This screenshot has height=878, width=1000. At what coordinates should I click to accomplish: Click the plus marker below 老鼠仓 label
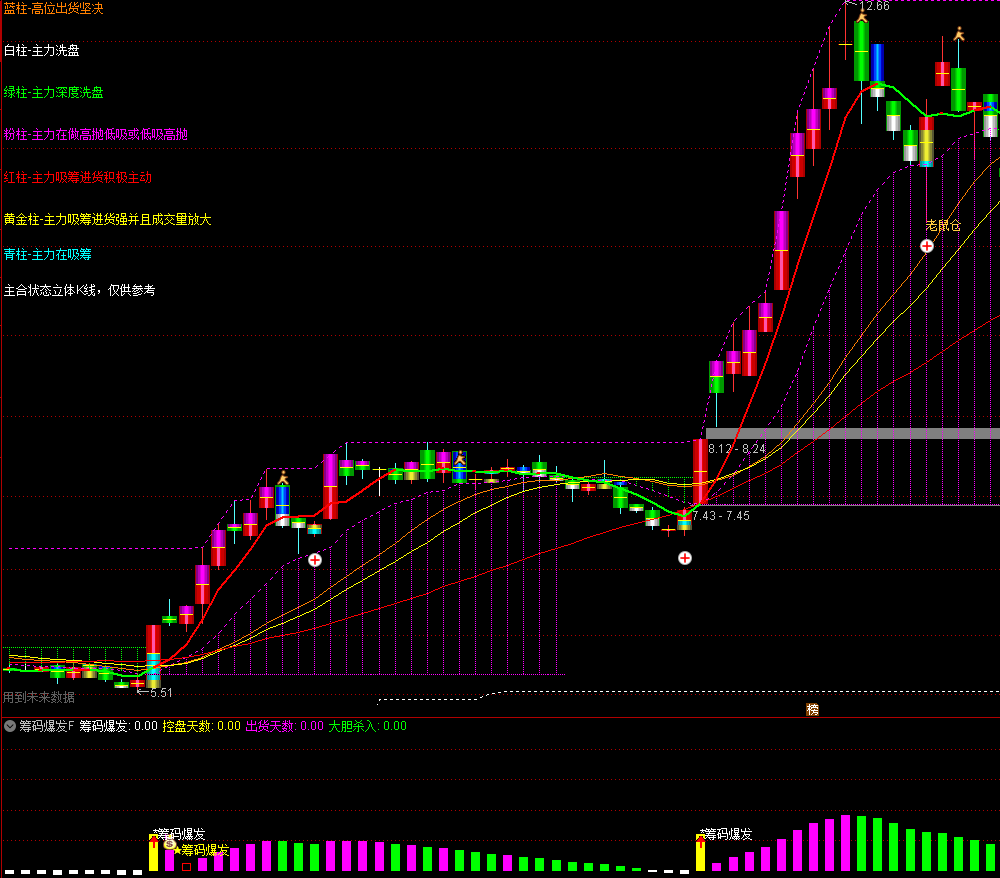click(x=927, y=245)
